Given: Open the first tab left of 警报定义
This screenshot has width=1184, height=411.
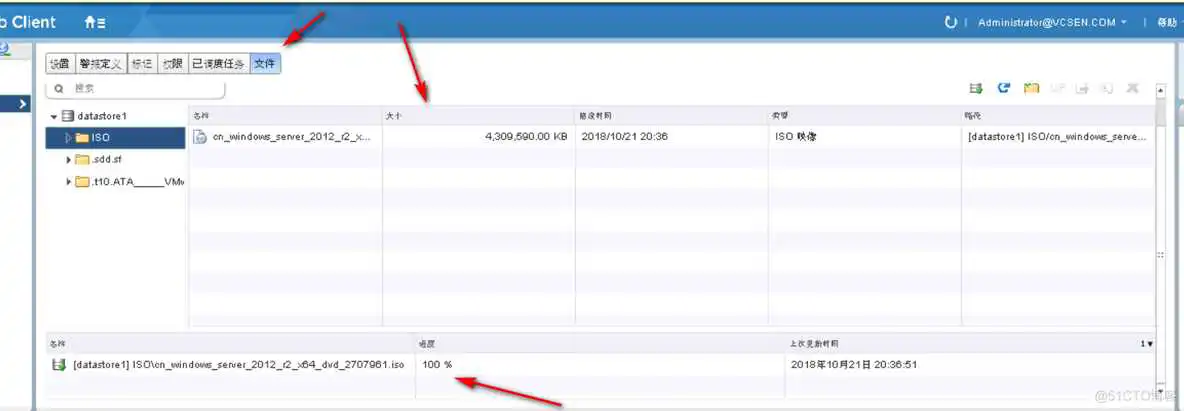Looking at the screenshot, I should pos(60,64).
